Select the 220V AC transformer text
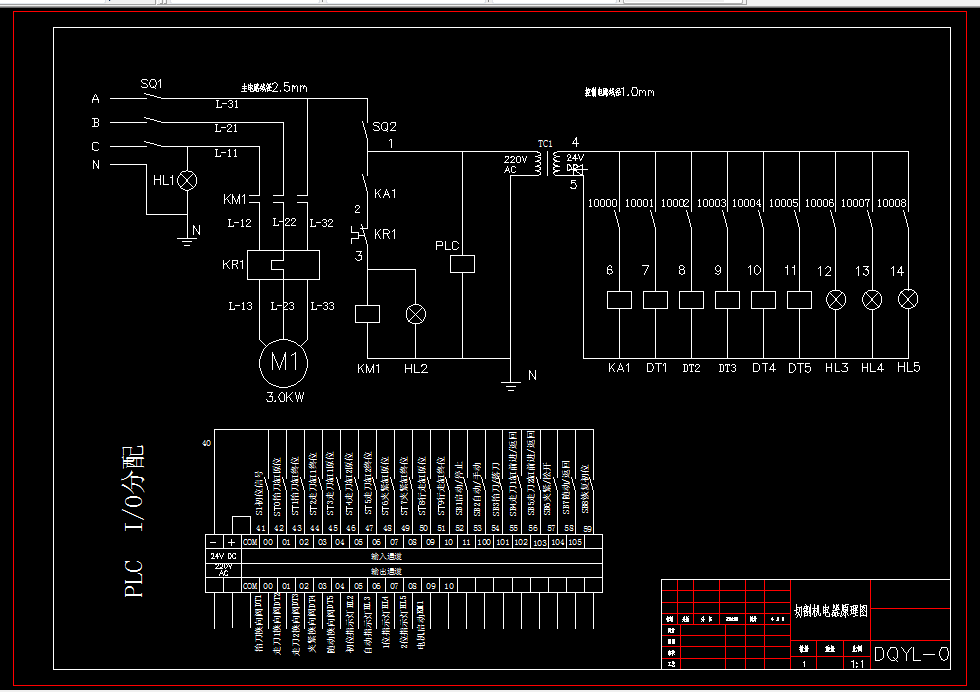 point(516,164)
